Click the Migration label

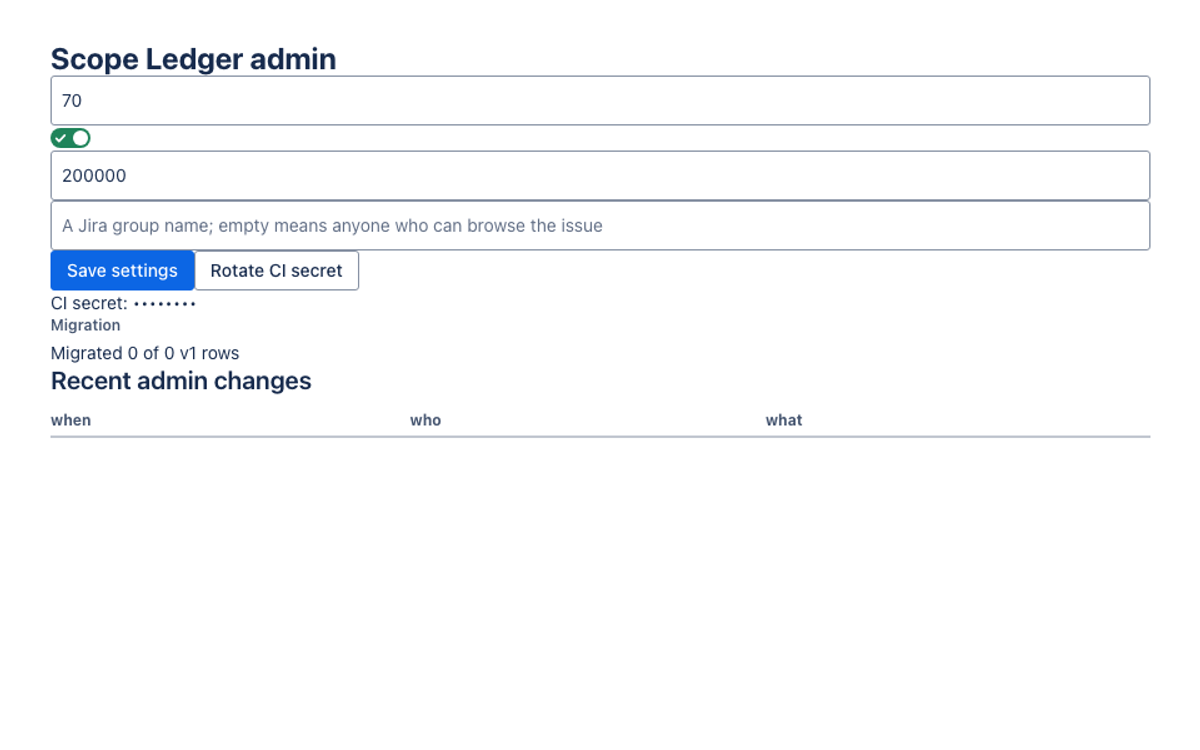pos(86,325)
